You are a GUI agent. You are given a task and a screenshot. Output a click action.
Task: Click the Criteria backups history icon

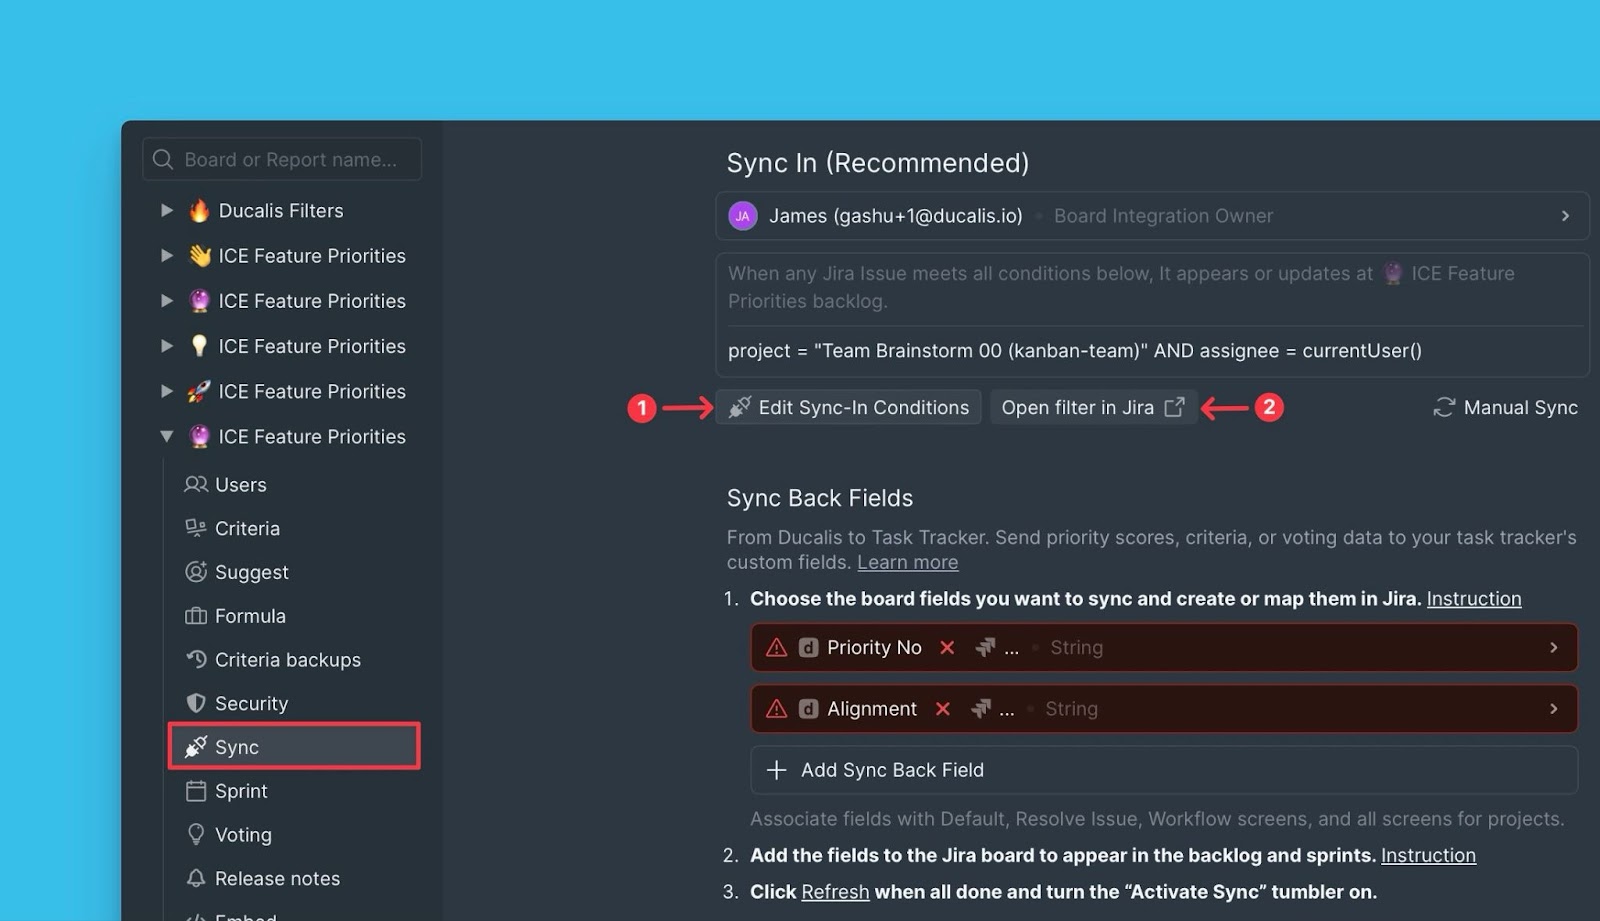tap(196, 660)
